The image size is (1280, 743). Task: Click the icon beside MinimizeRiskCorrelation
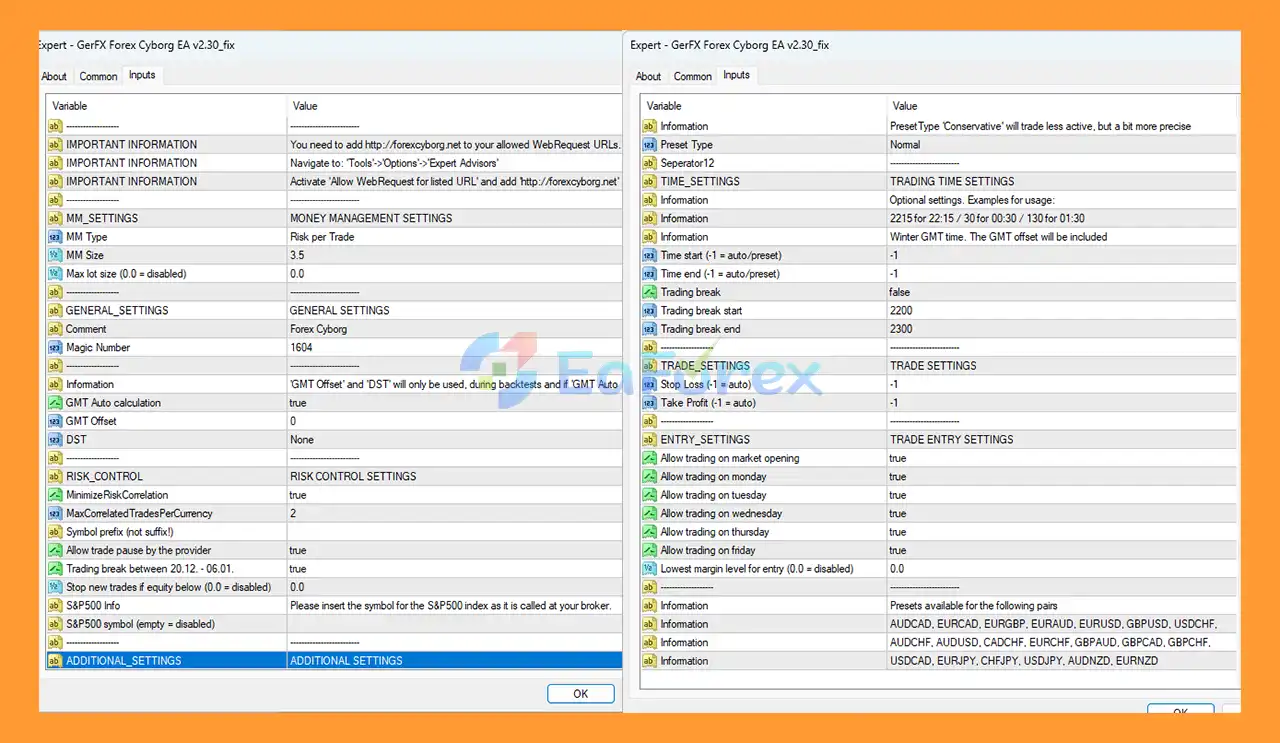pos(55,495)
